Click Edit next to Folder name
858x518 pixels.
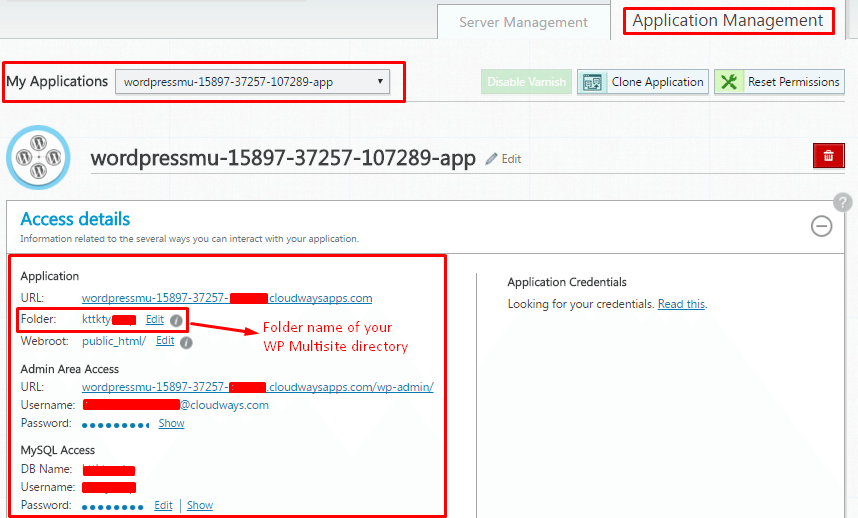pos(155,319)
